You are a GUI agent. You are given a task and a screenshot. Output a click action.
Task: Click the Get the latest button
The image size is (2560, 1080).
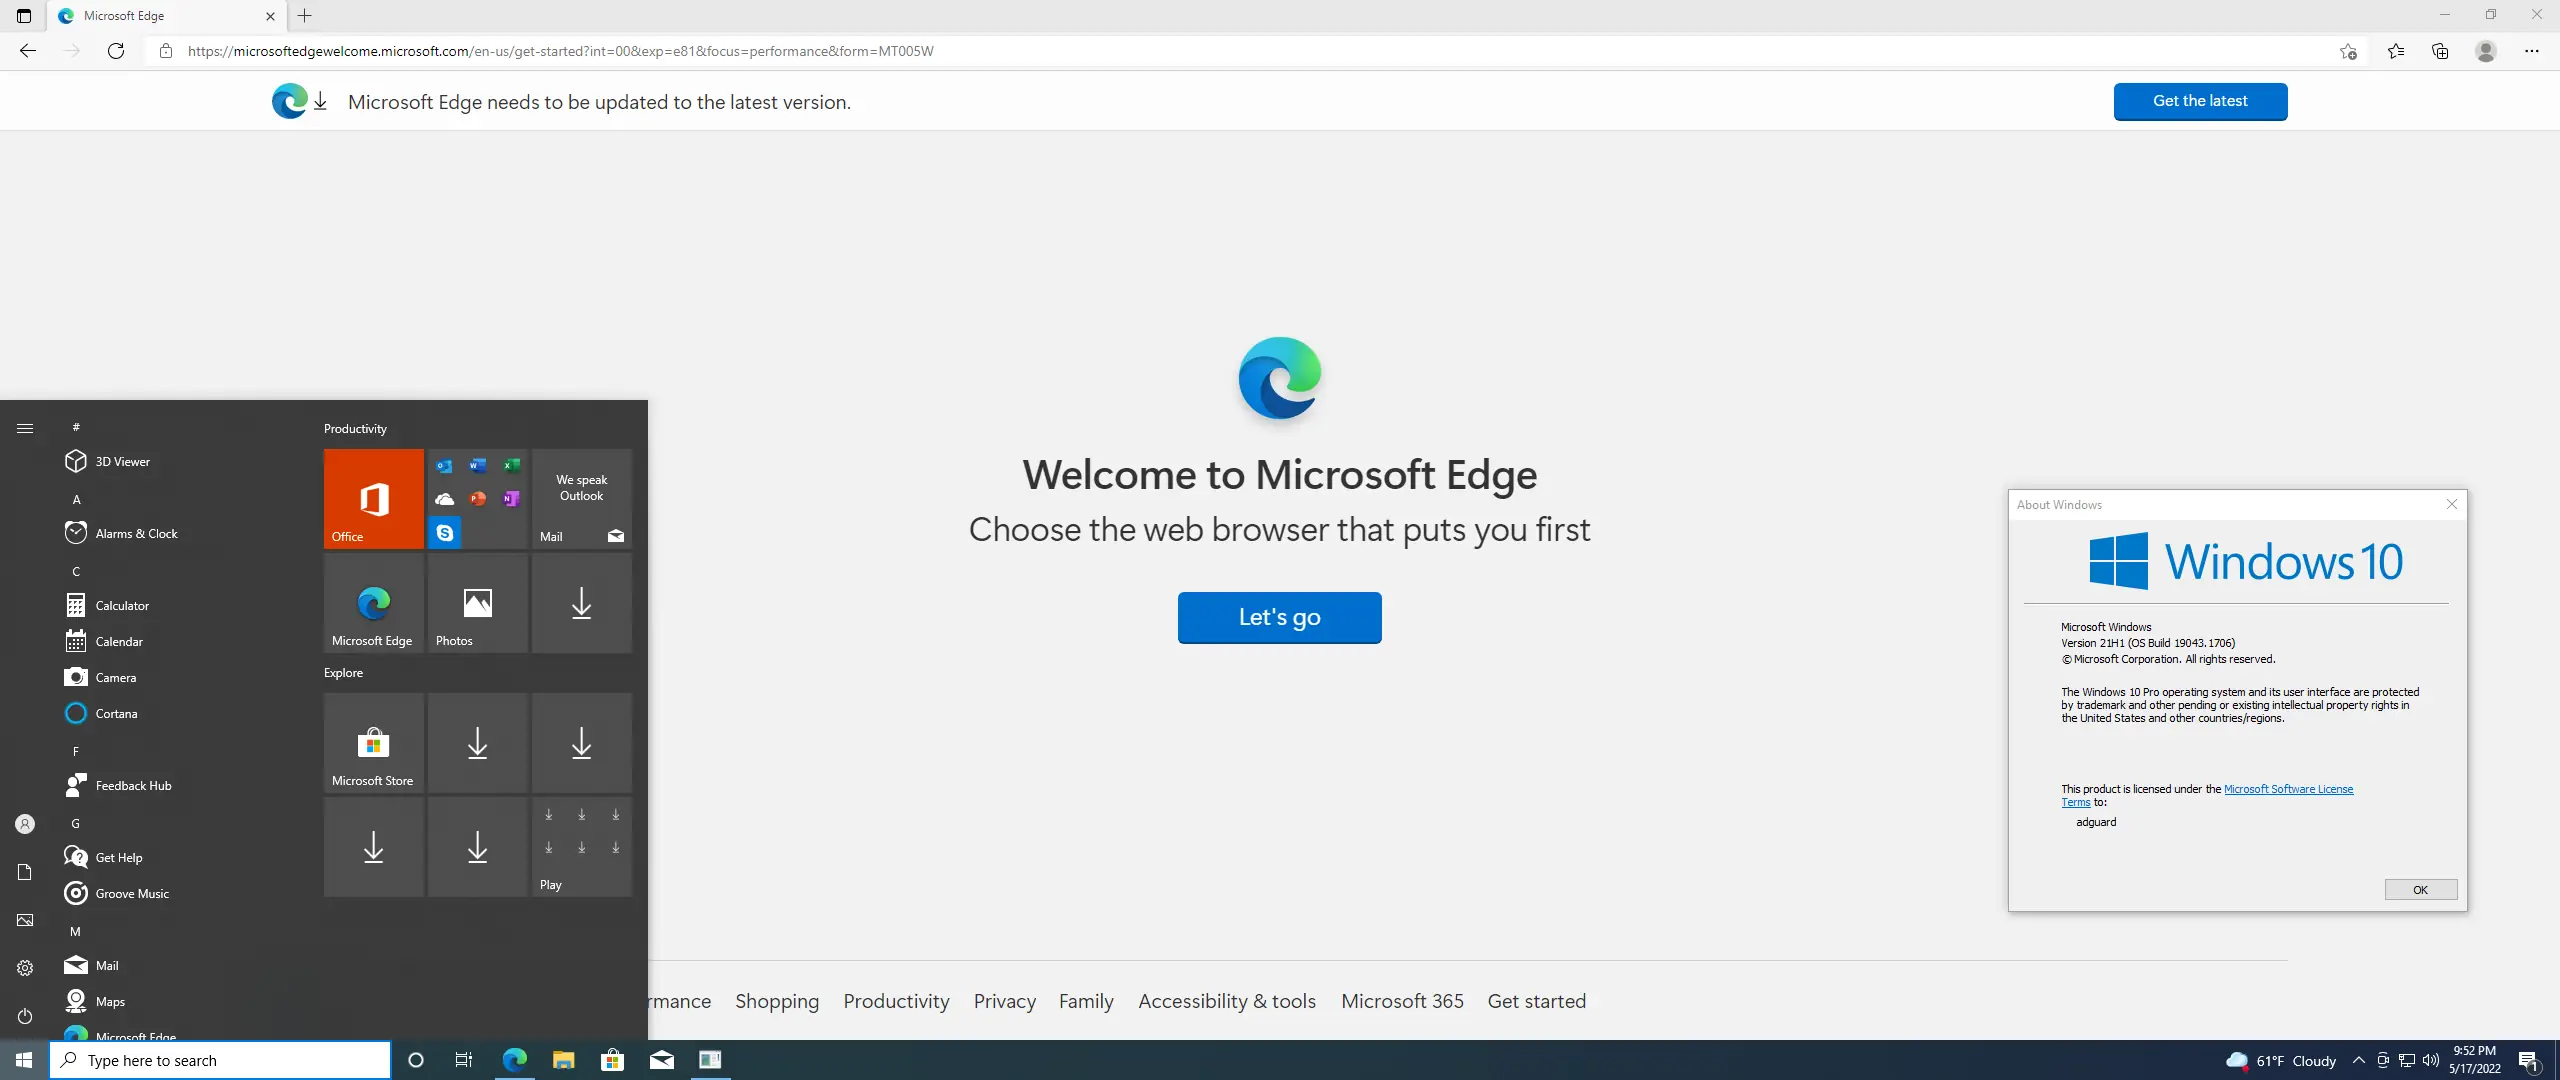coord(2199,101)
